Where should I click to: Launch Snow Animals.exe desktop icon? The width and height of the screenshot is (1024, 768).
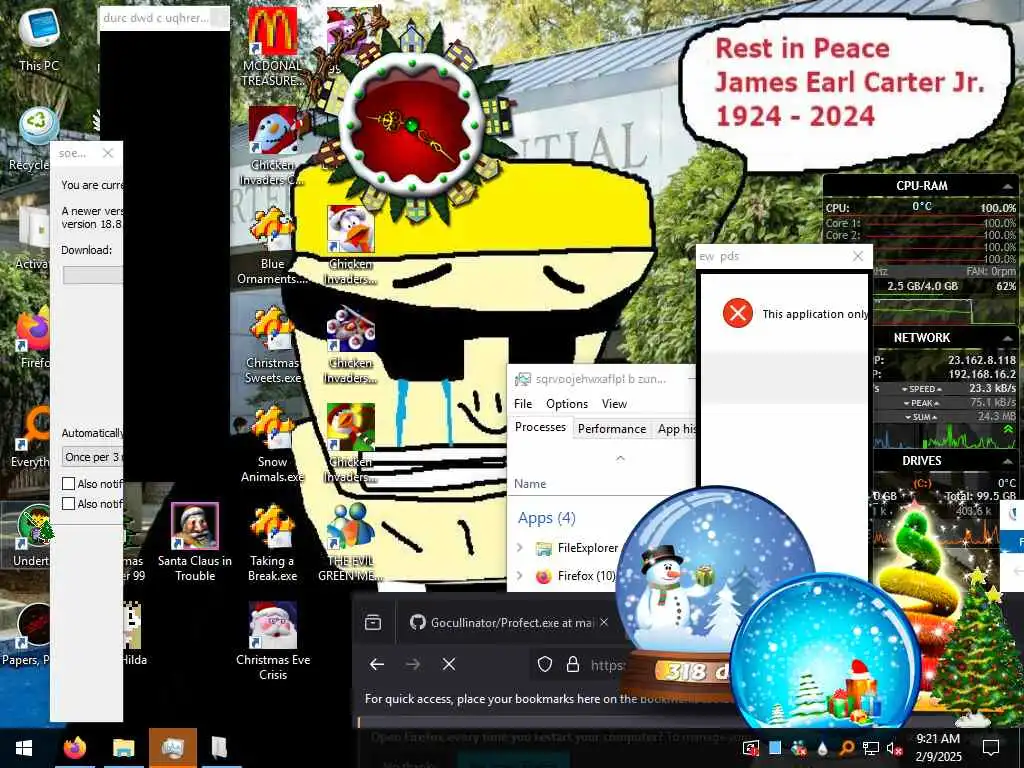click(x=272, y=444)
